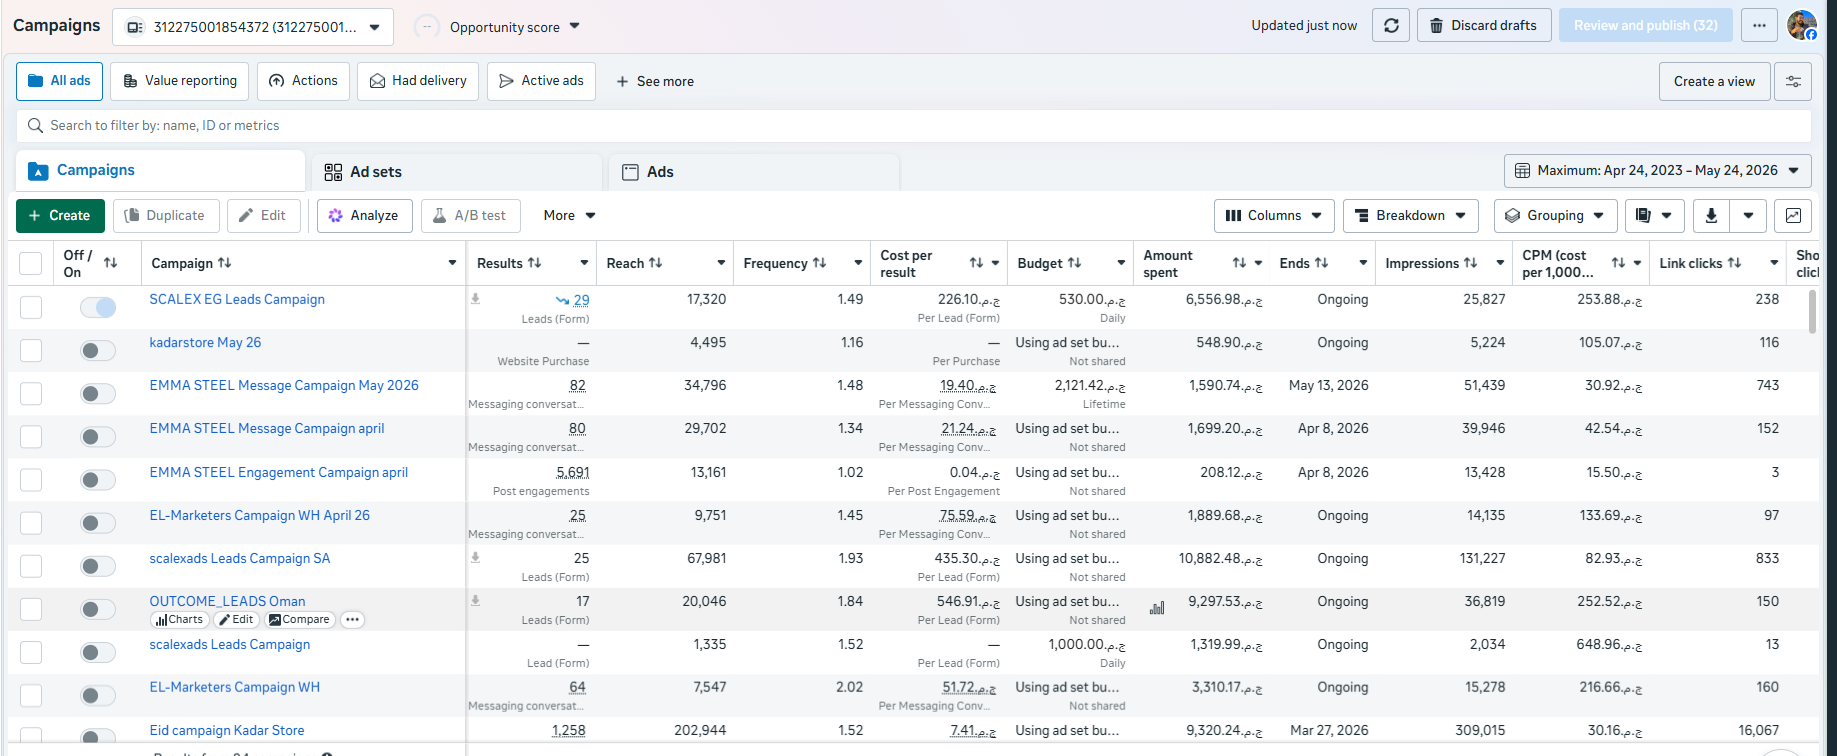The image size is (1837, 756).
Task: Click results value 29 for SCALEX EG
Action: click(x=581, y=300)
